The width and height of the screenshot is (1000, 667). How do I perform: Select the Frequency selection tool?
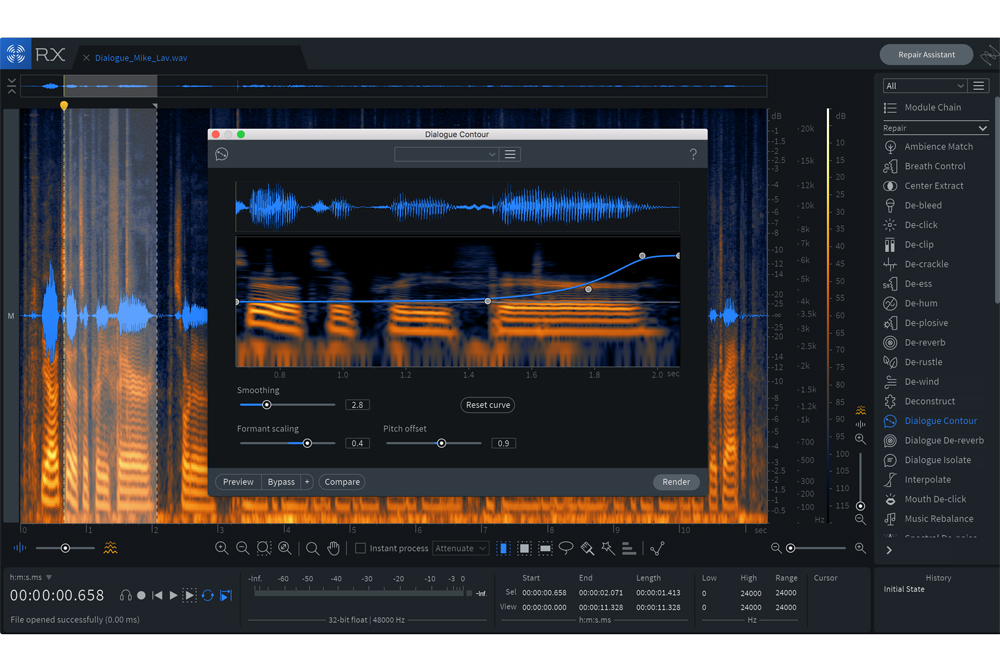click(x=545, y=548)
